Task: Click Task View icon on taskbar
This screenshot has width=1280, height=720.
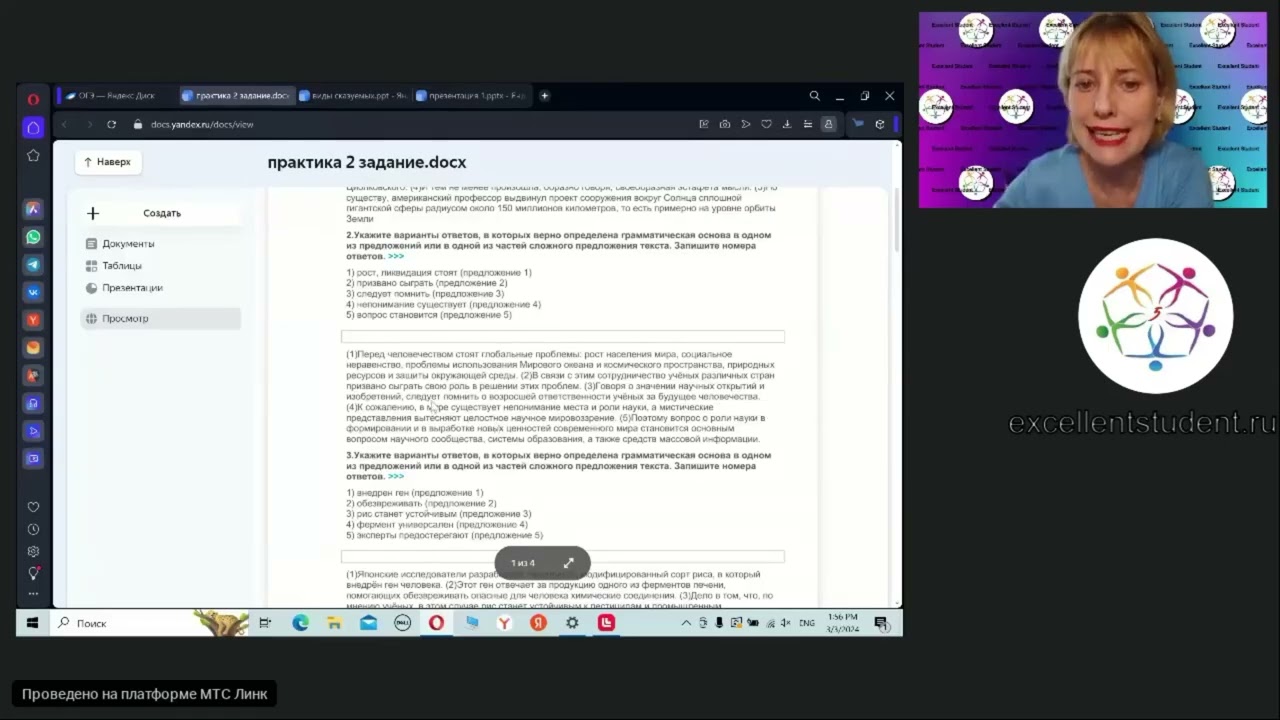Action: [x=265, y=623]
